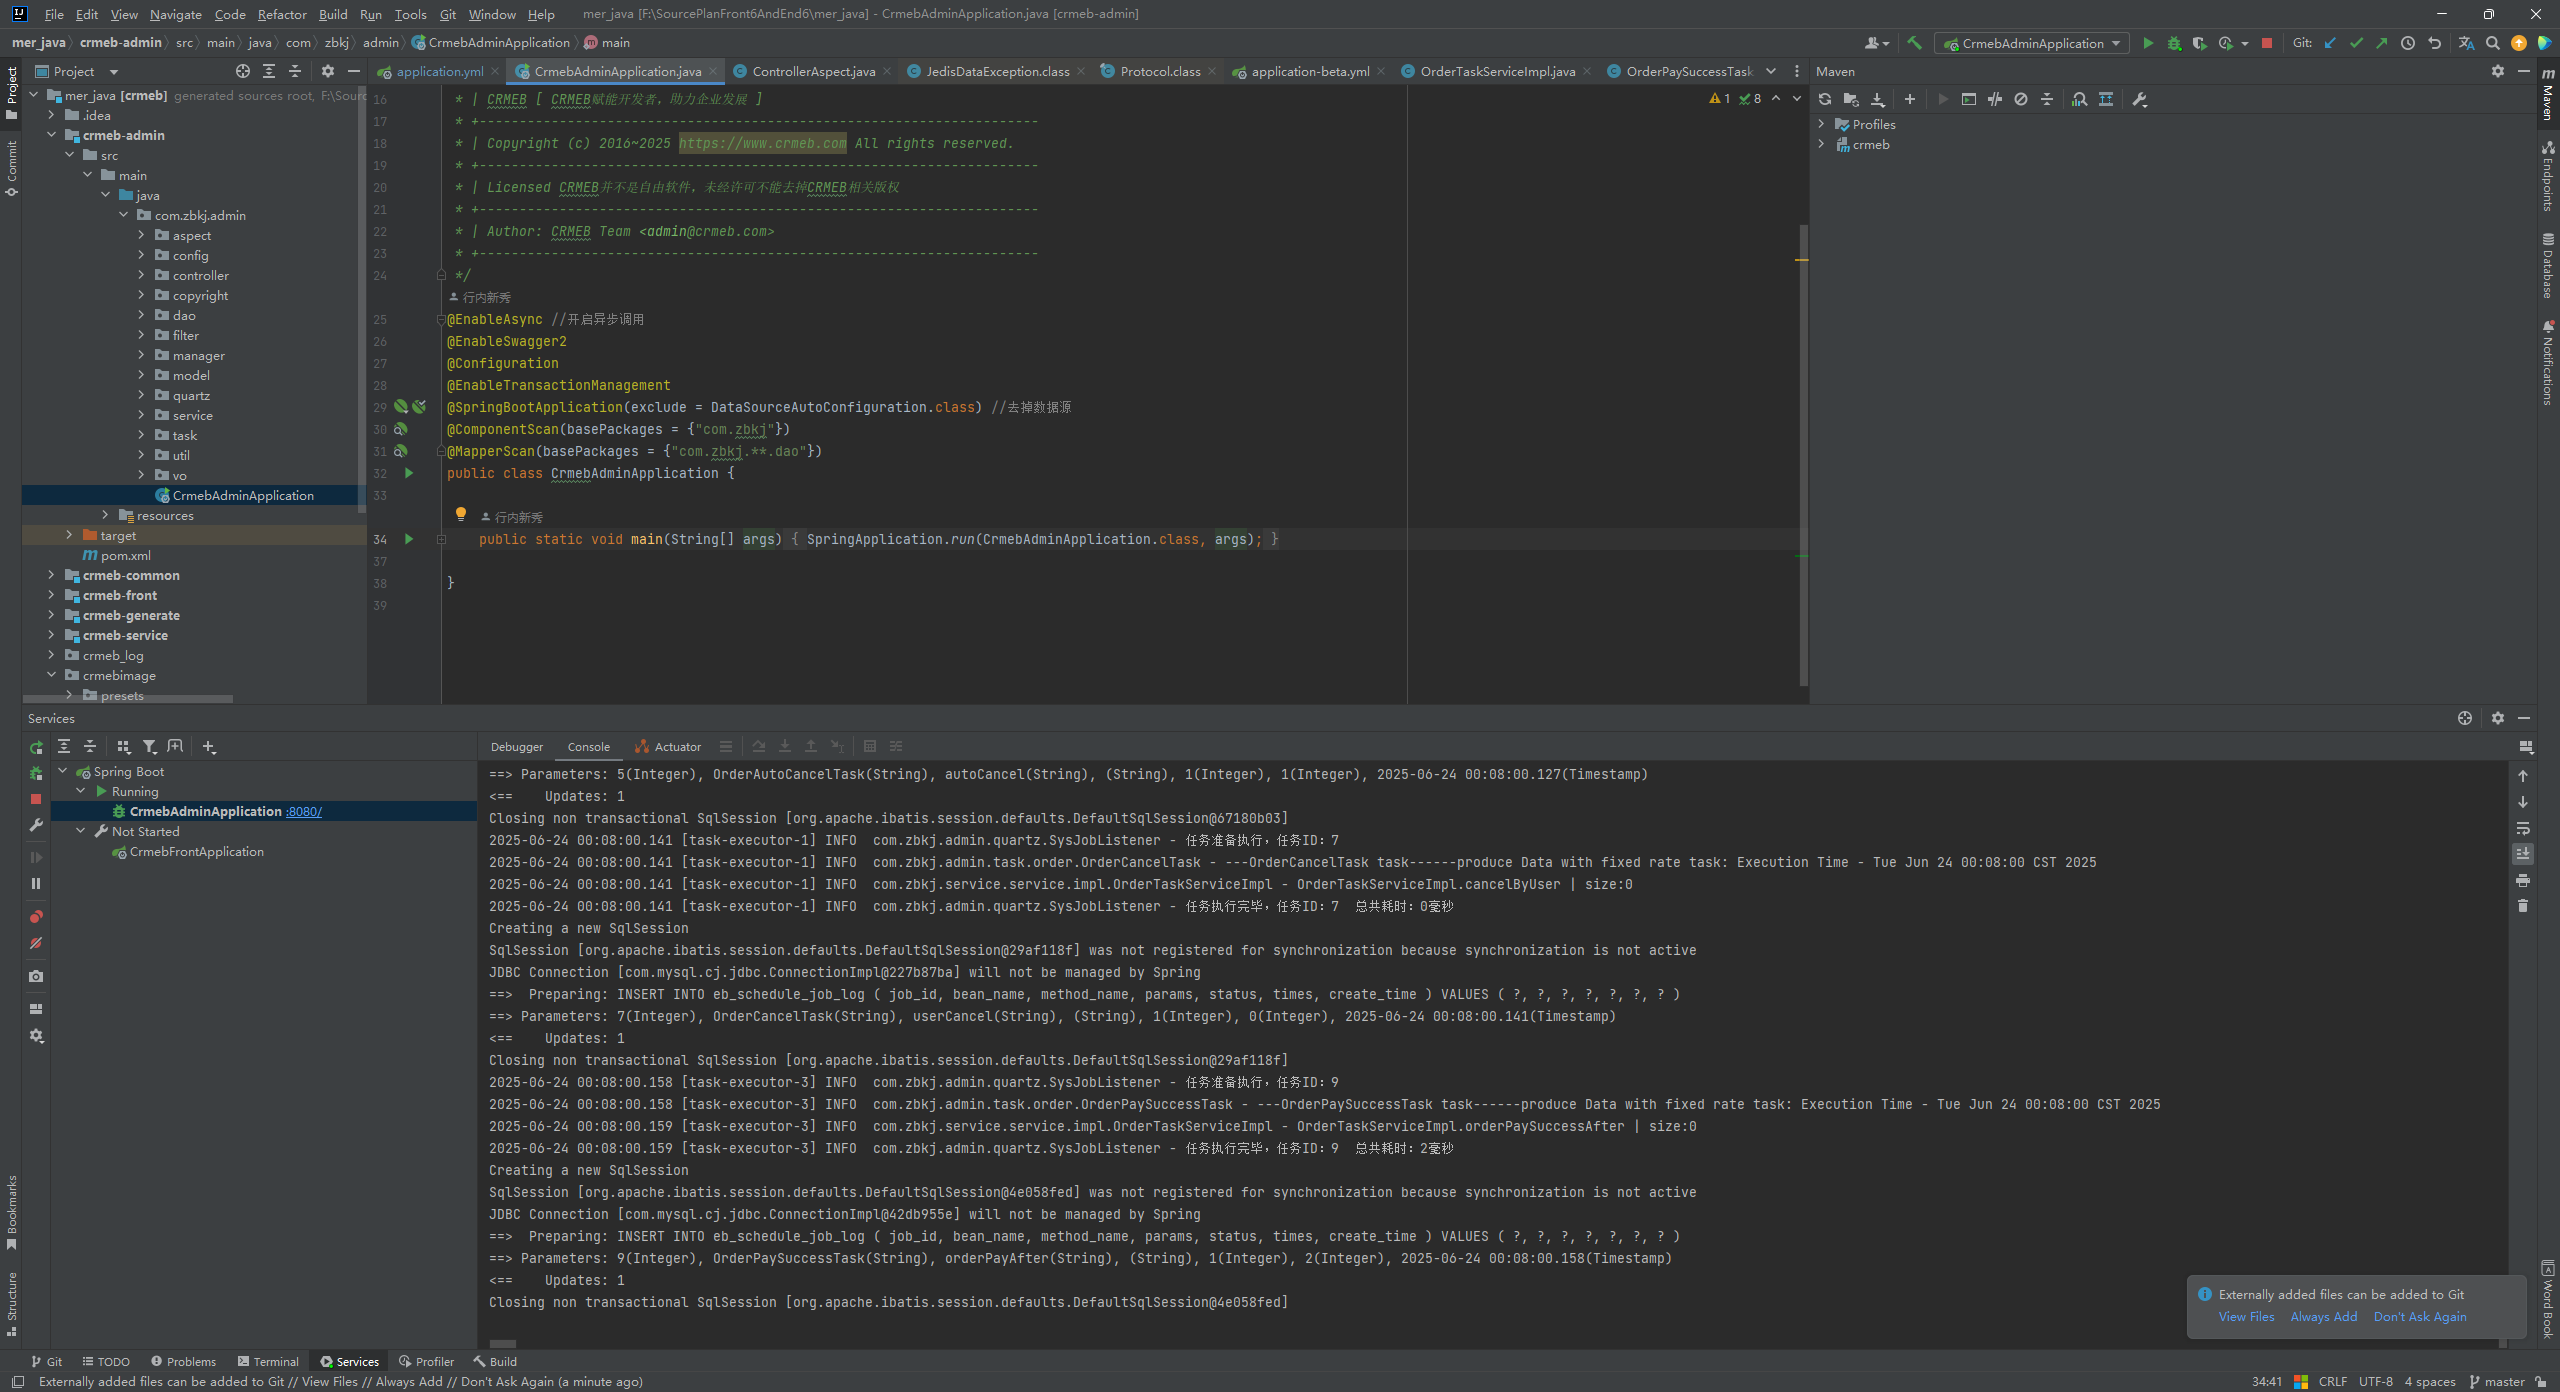Run with Coverage from main toolbar
This screenshot has width=2560, height=1392.
tap(2199, 43)
